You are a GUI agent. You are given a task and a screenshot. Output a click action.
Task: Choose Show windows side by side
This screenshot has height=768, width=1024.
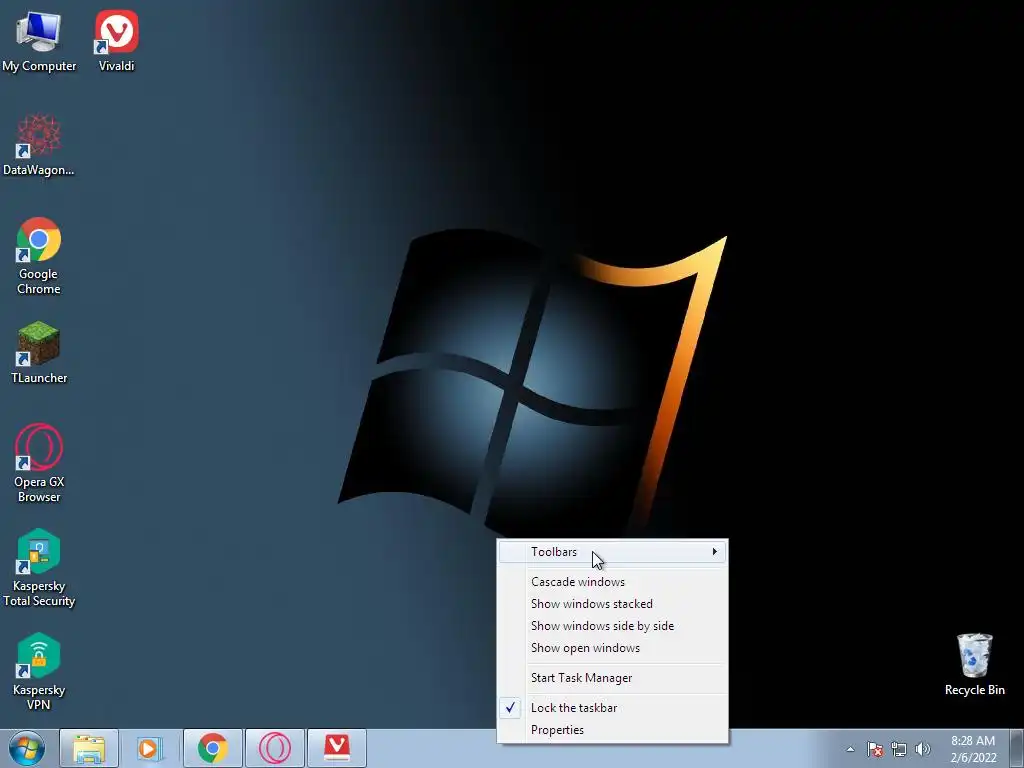tap(613, 626)
